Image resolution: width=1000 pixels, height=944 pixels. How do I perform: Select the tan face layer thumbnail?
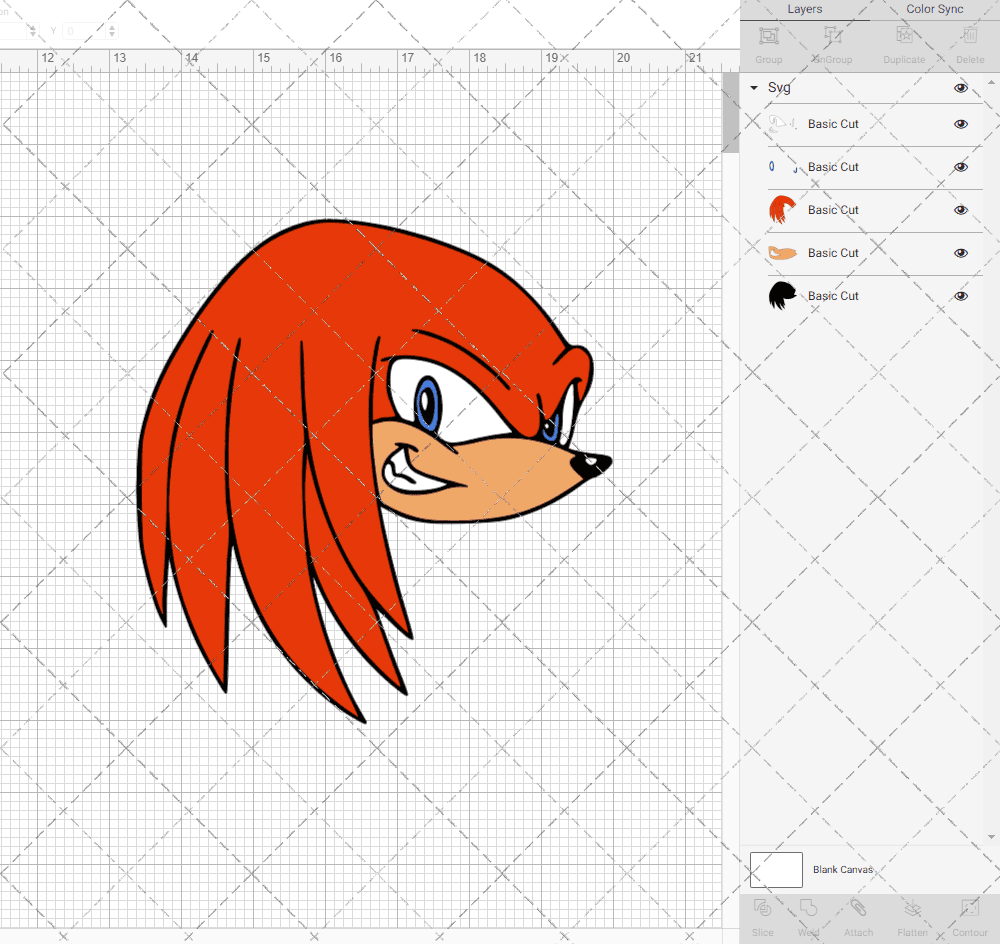783,253
